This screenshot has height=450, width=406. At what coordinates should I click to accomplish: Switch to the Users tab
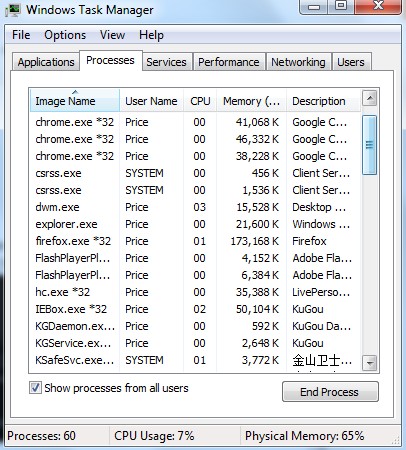tap(351, 62)
